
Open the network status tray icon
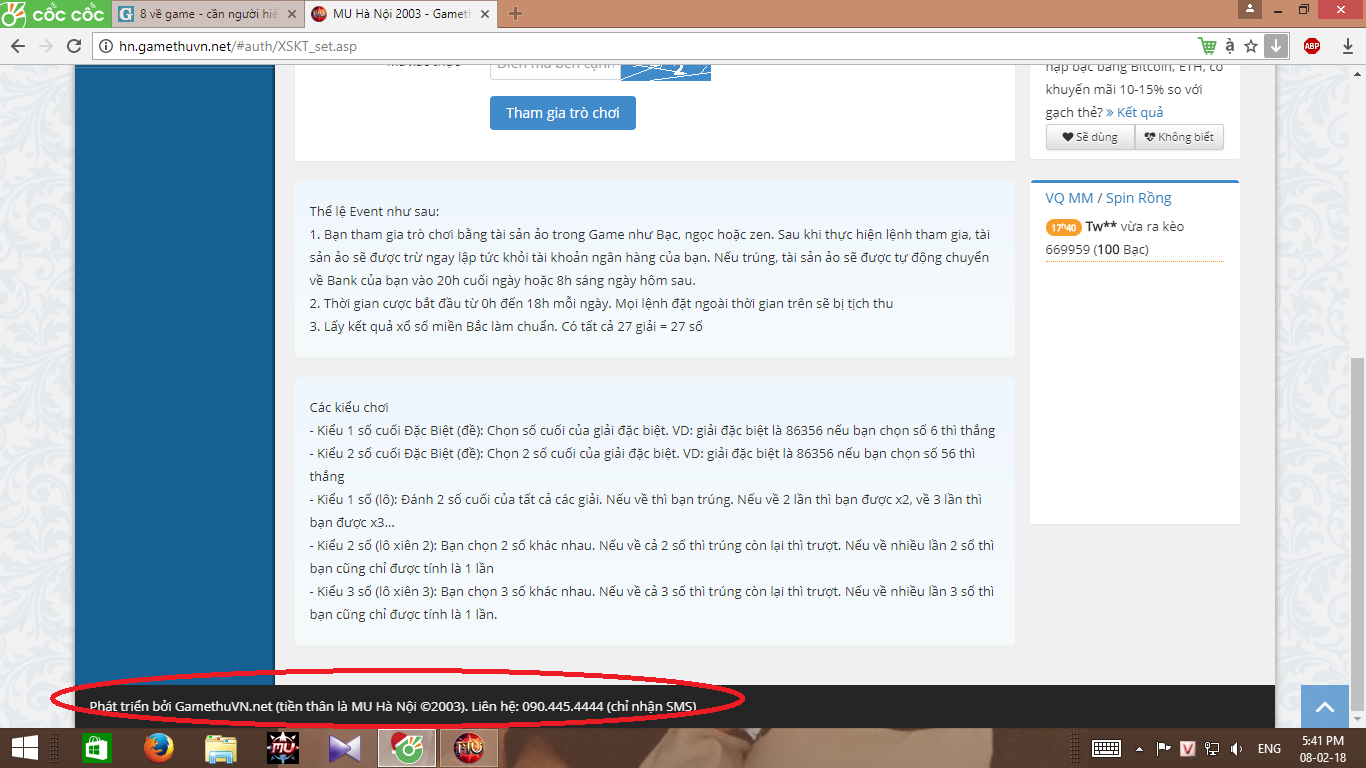coord(1212,748)
